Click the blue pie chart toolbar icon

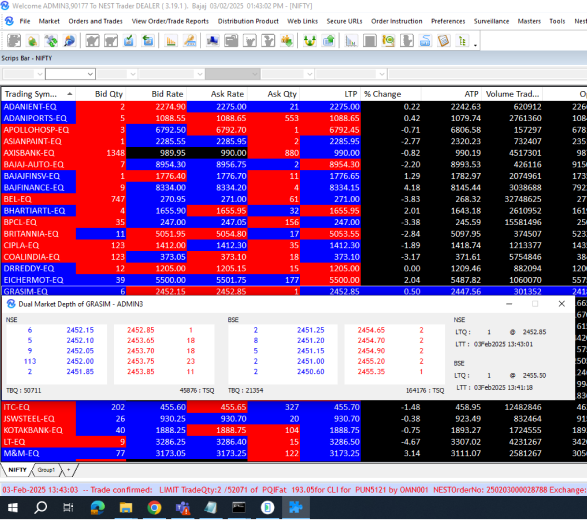pos(69,40)
